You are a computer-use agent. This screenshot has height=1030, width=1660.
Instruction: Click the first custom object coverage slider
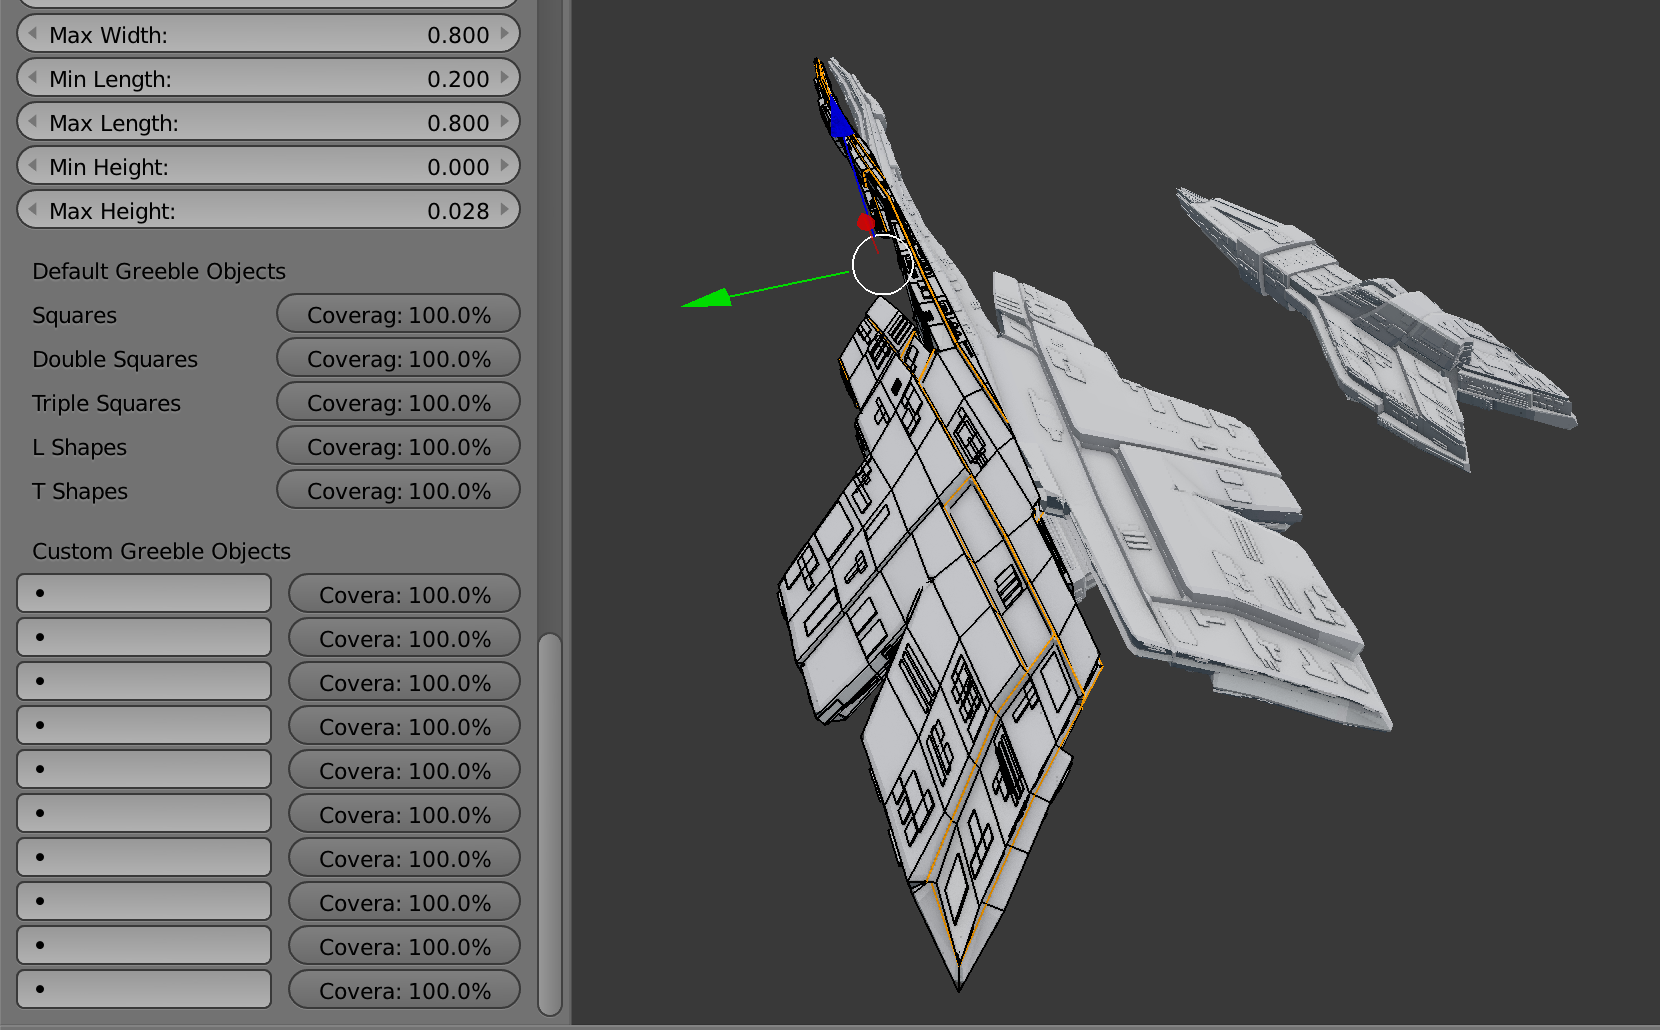[404, 594]
